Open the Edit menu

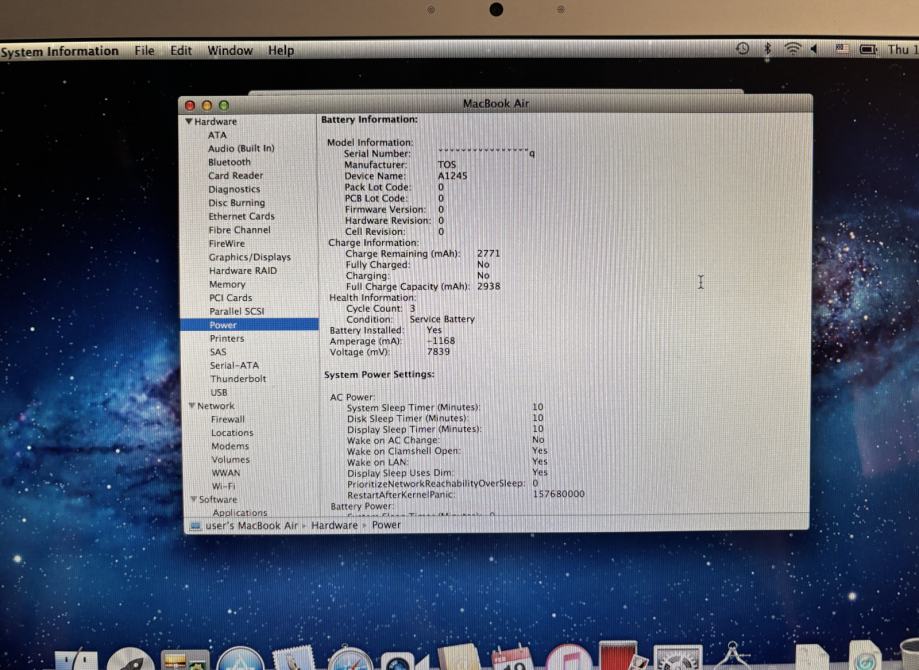(181, 50)
